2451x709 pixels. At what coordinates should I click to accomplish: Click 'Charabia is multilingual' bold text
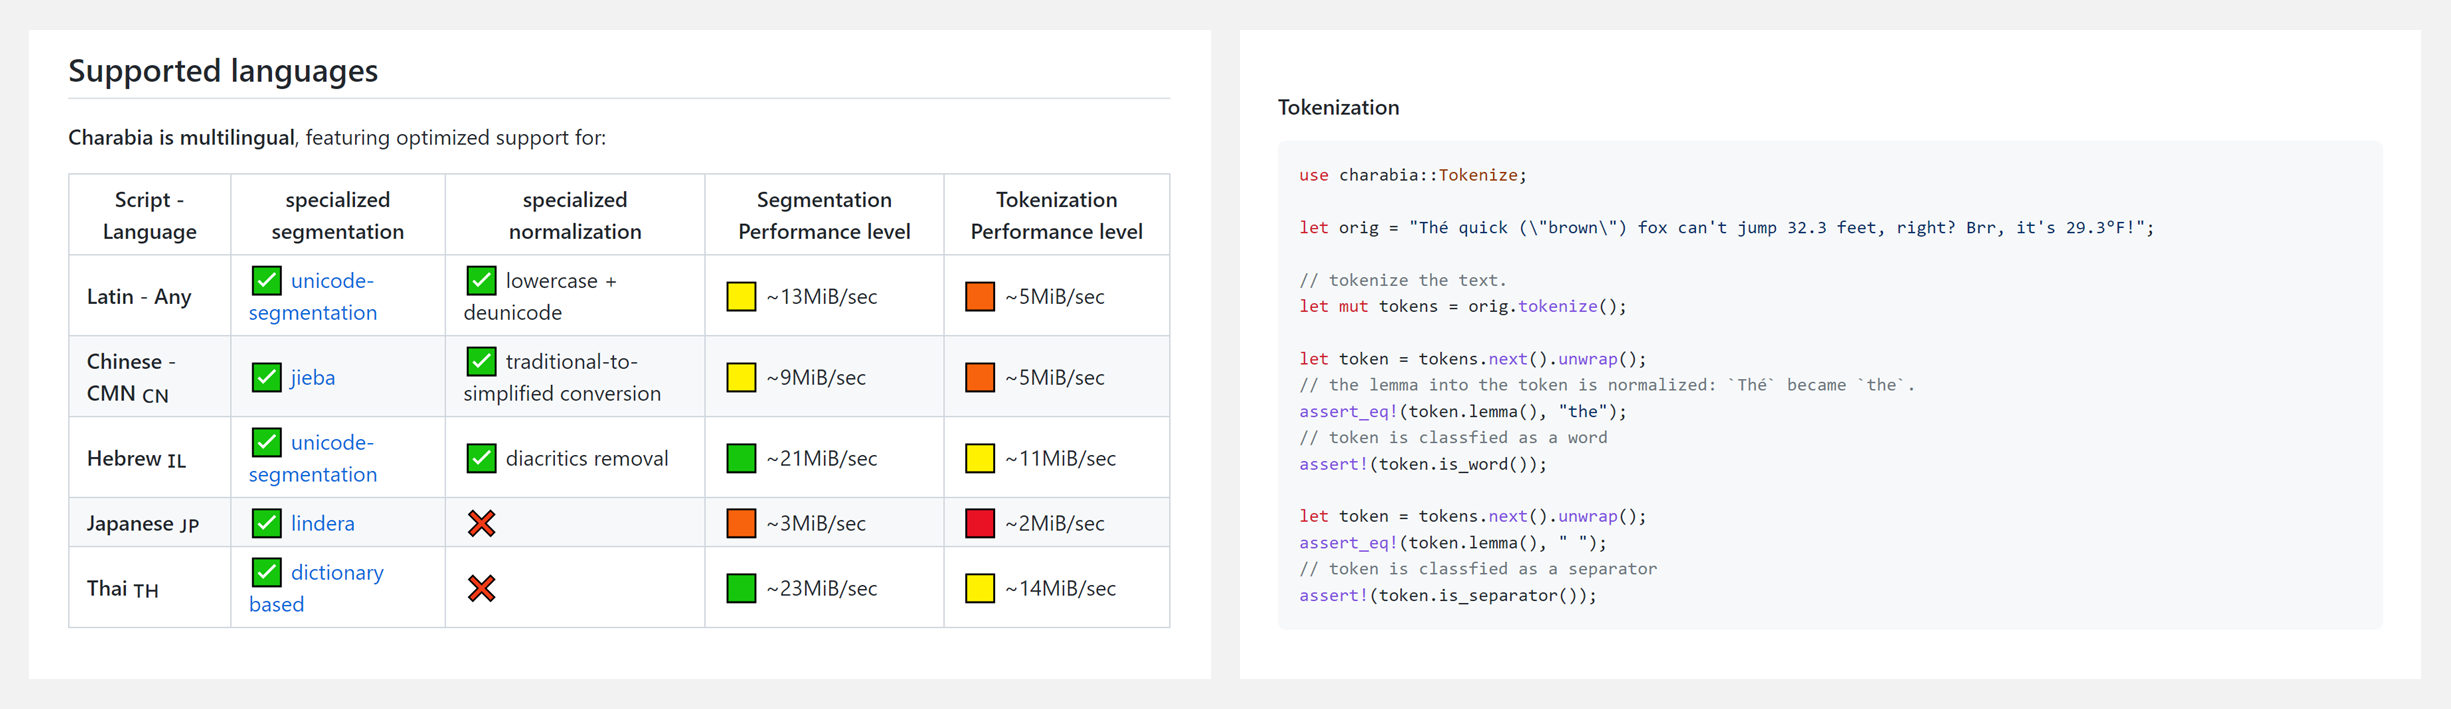(x=181, y=137)
